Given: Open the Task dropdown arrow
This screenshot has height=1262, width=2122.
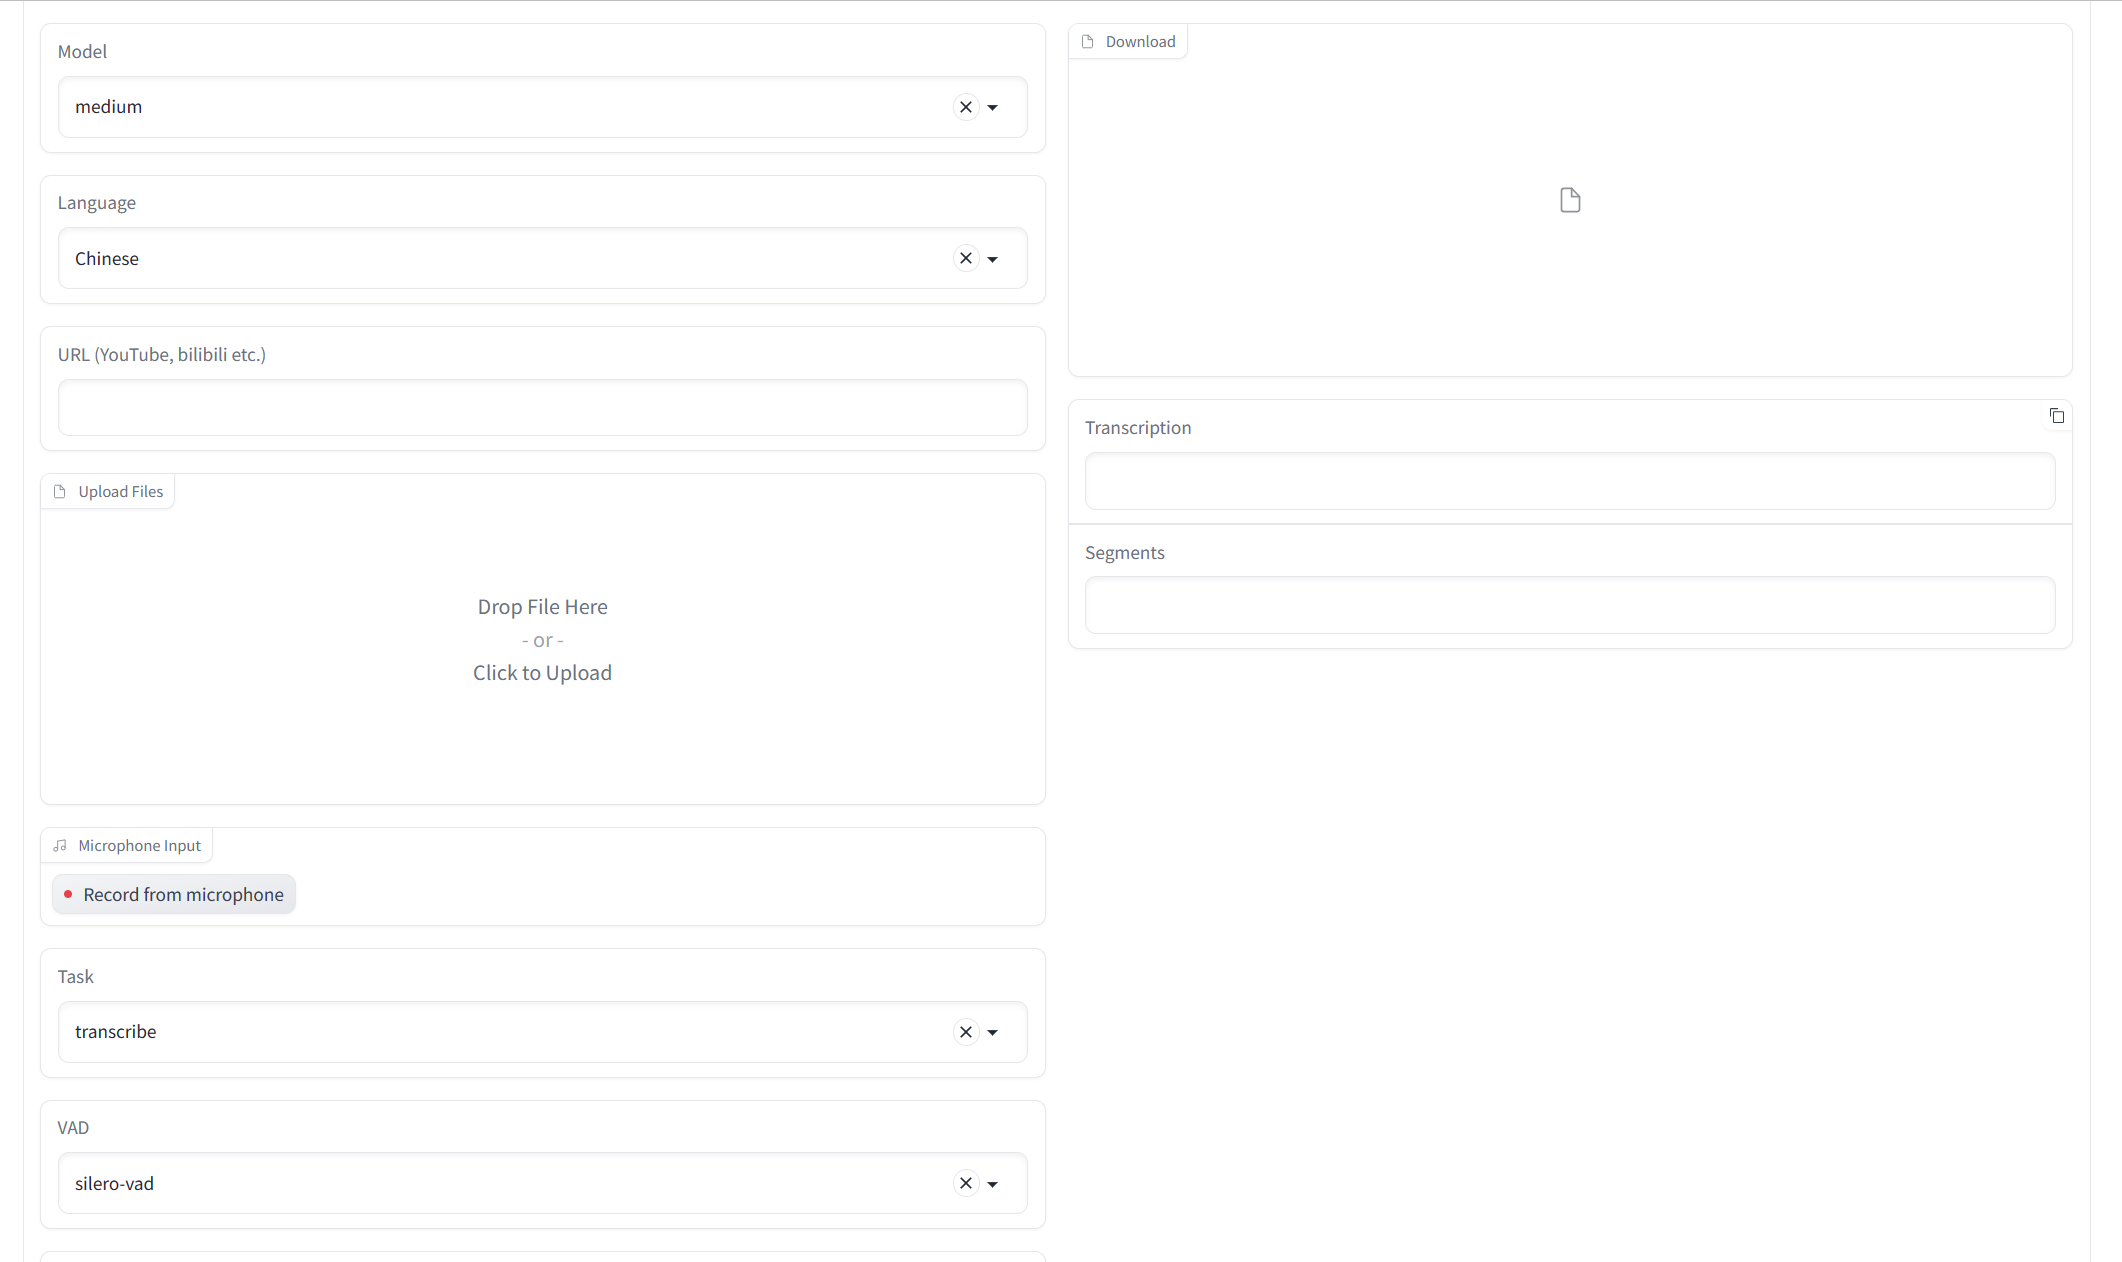Looking at the screenshot, I should [993, 1032].
